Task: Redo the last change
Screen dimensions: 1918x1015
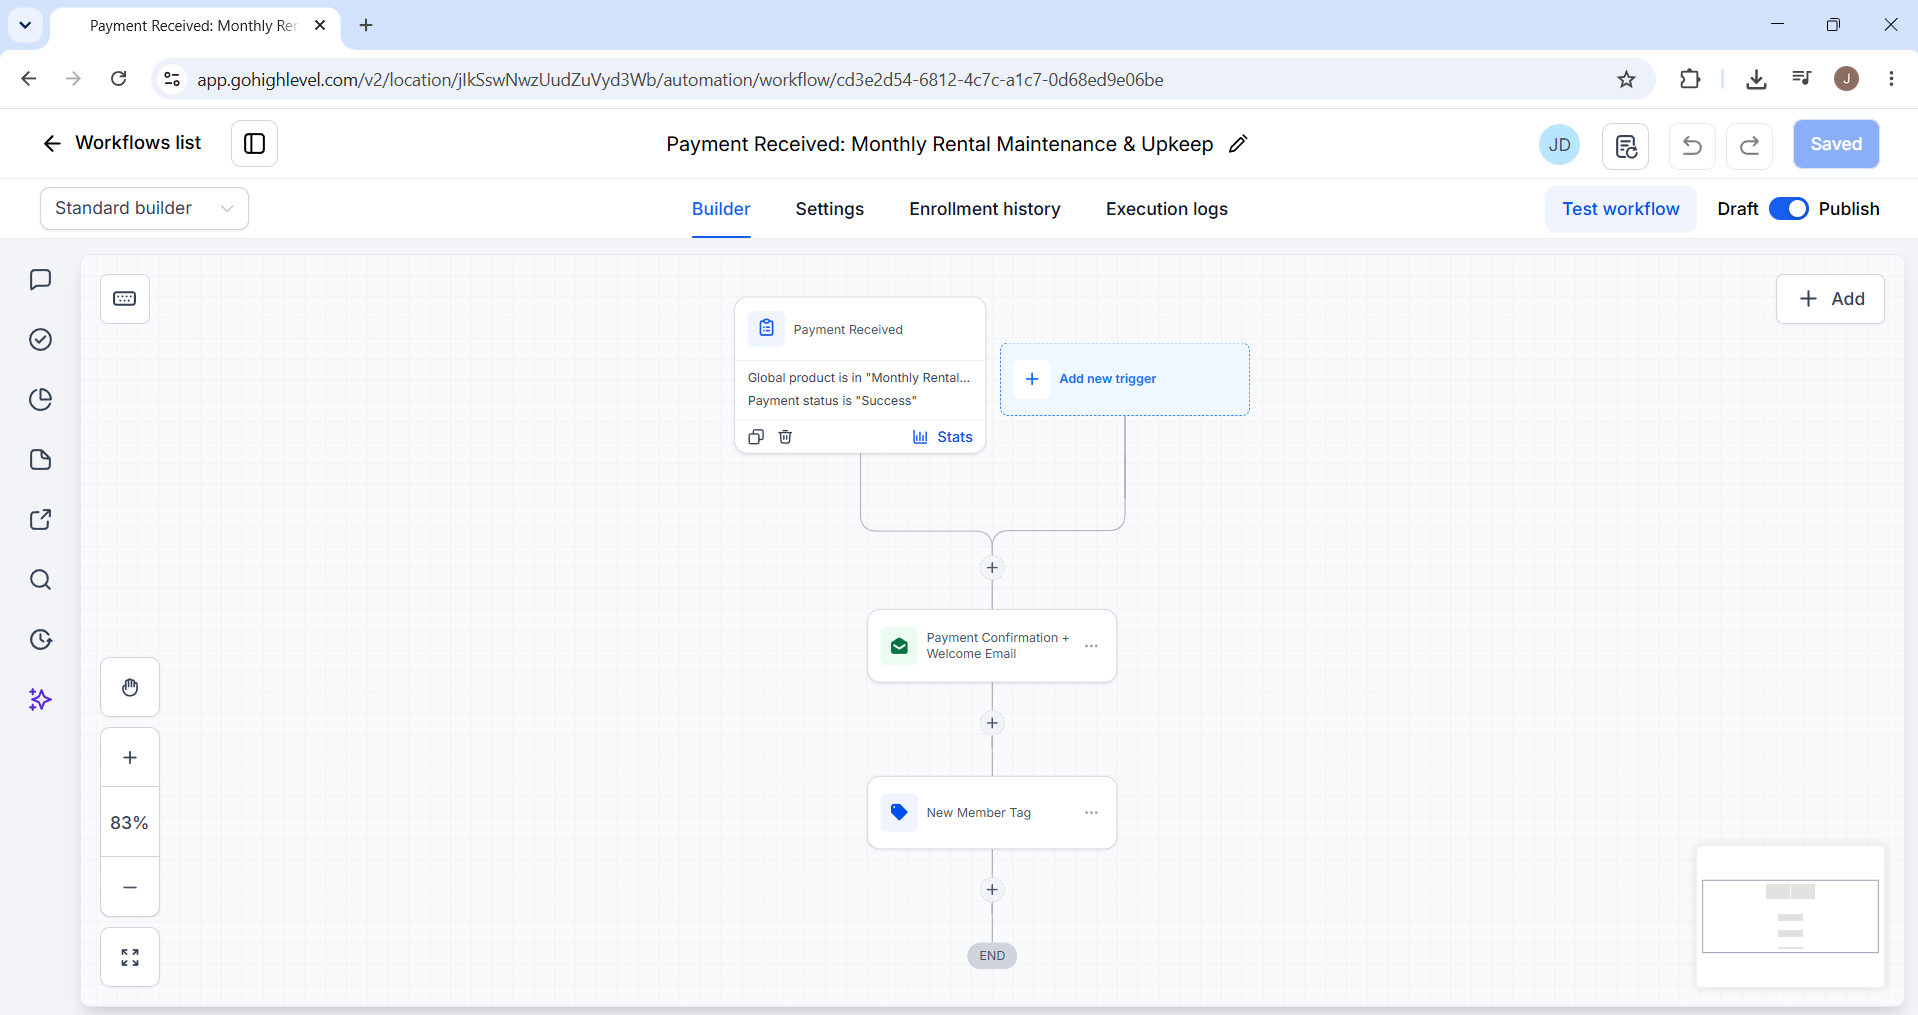Action: [1750, 146]
